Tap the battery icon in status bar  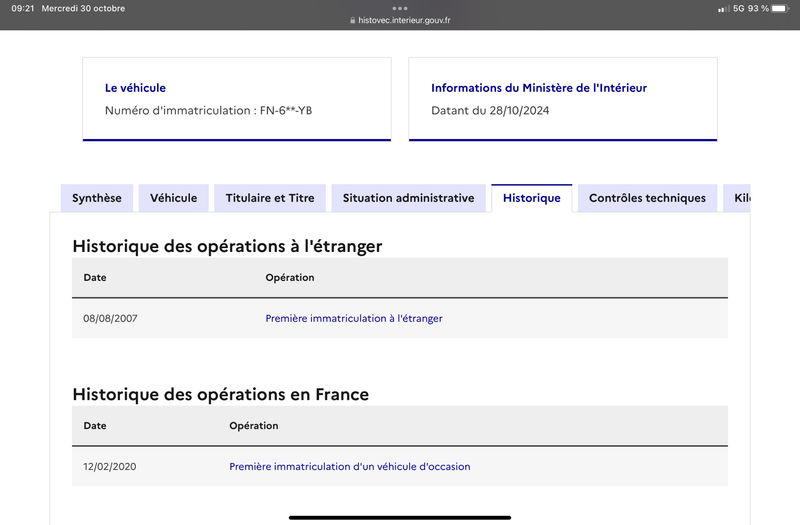[781, 9]
